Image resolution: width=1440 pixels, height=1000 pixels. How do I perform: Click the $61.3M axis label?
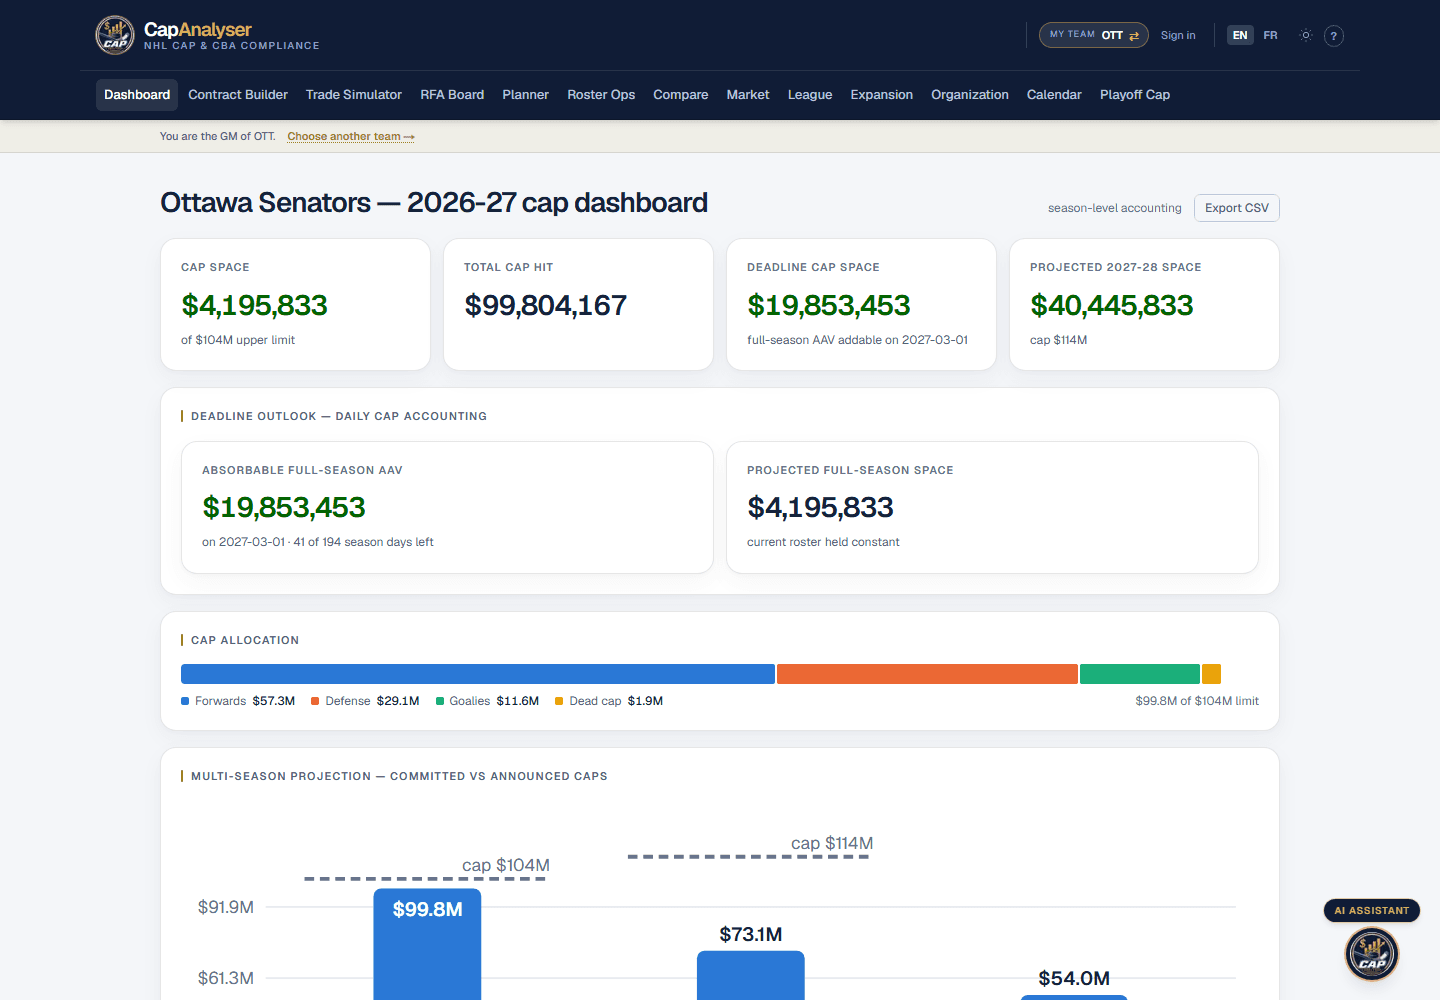(x=226, y=978)
